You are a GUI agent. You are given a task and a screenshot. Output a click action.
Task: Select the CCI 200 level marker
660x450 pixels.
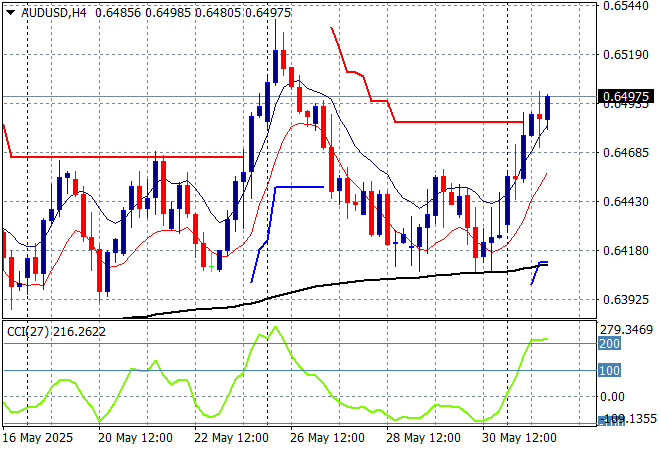click(610, 343)
